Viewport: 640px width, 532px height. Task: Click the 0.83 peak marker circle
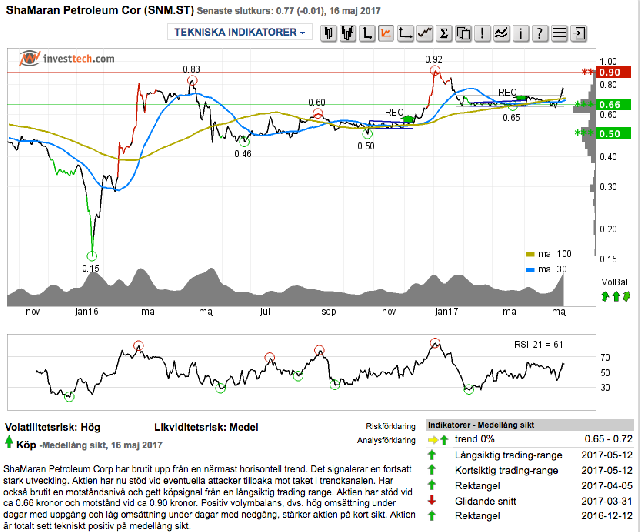pyautogui.click(x=192, y=80)
